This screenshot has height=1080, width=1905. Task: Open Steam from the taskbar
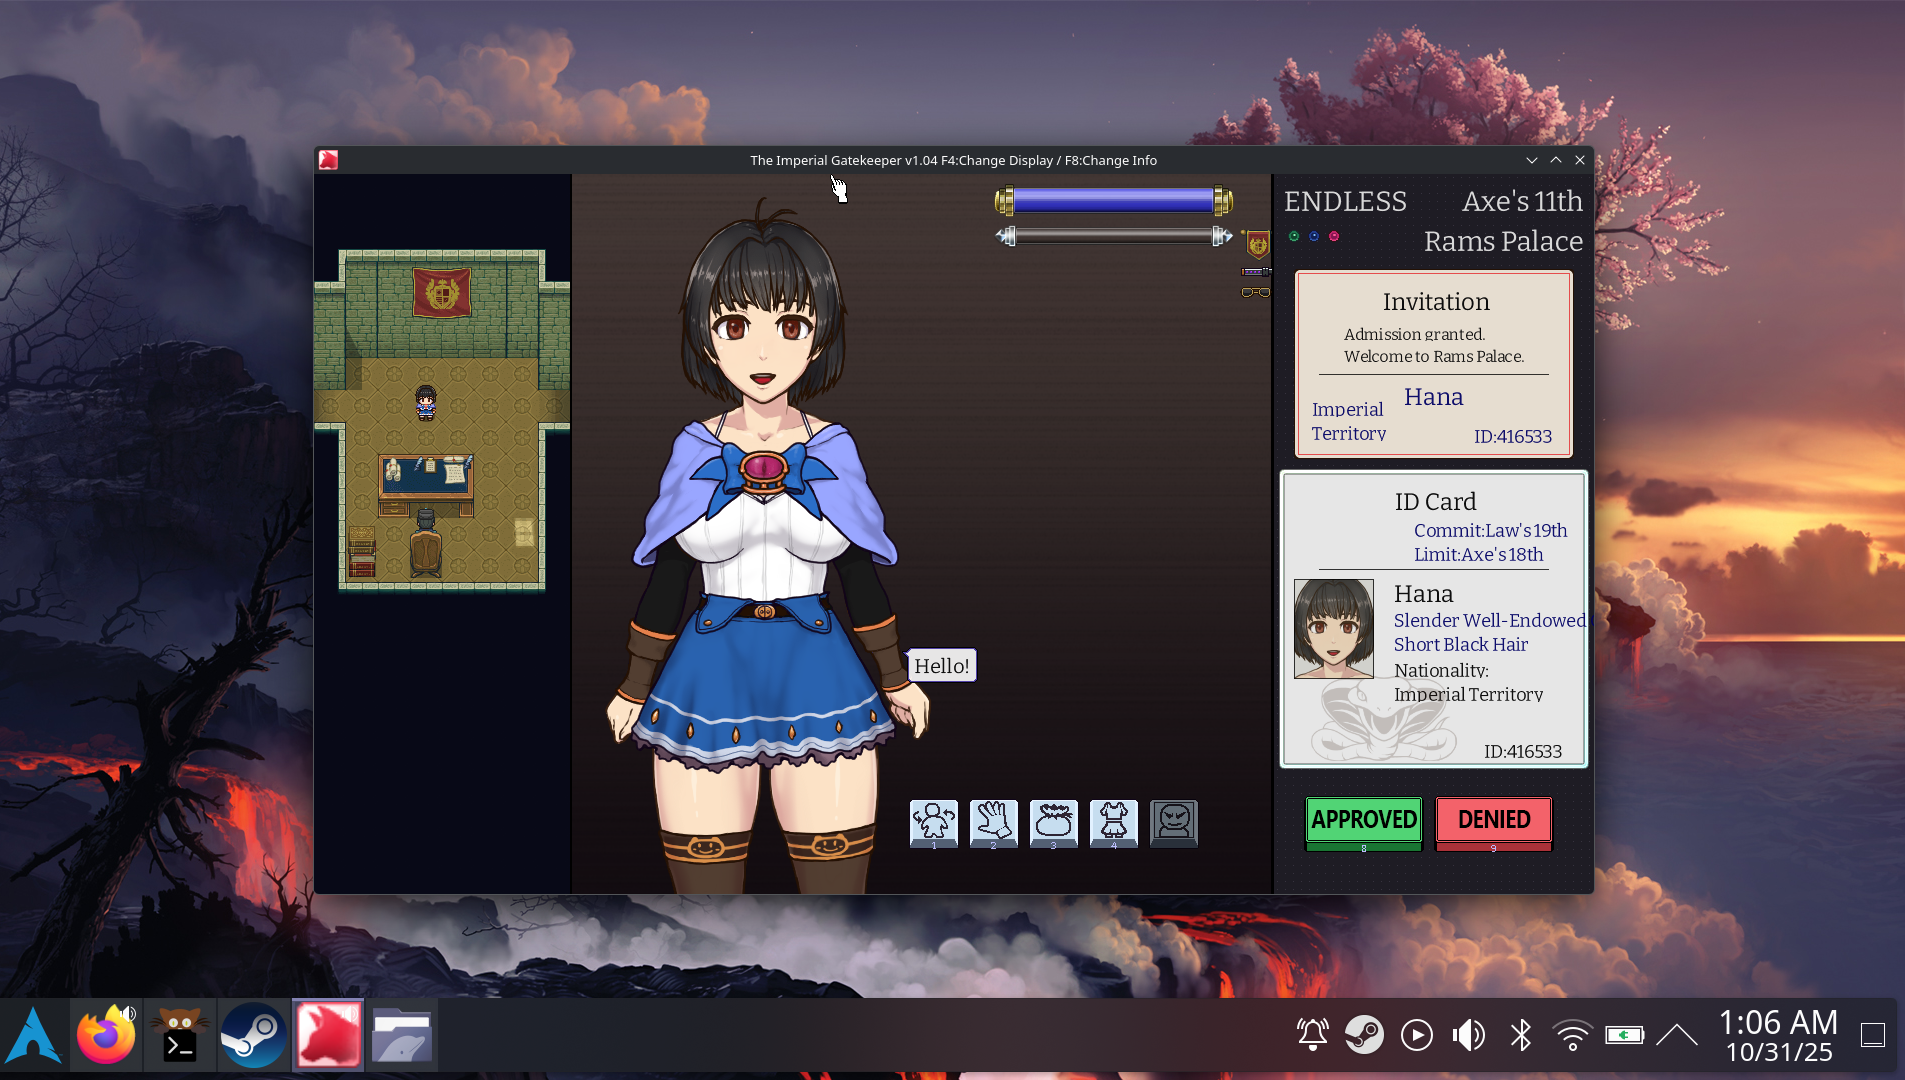point(253,1036)
